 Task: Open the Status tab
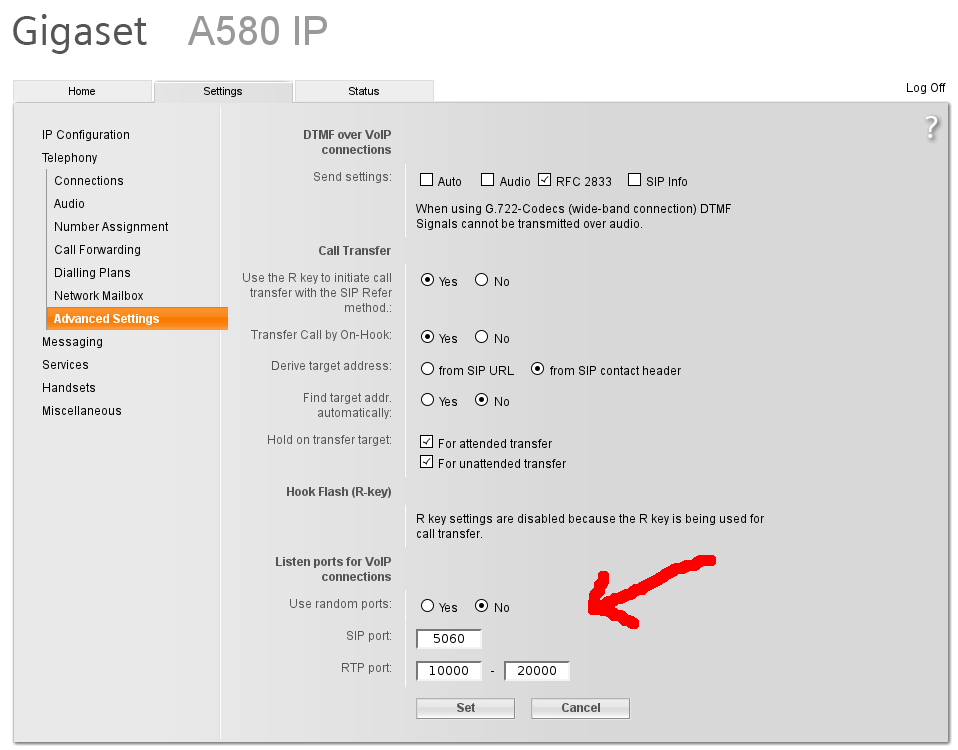click(364, 91)
